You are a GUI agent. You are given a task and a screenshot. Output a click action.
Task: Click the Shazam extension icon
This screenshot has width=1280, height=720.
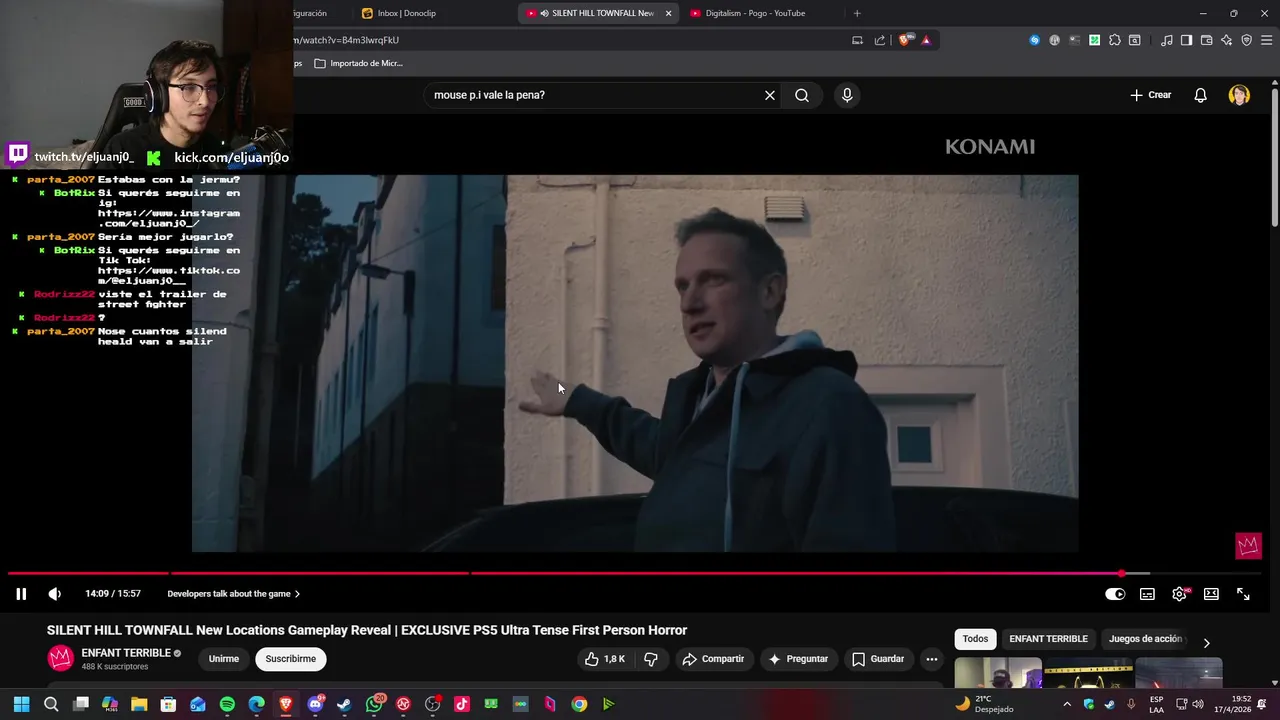click(x=1035, y=40)
